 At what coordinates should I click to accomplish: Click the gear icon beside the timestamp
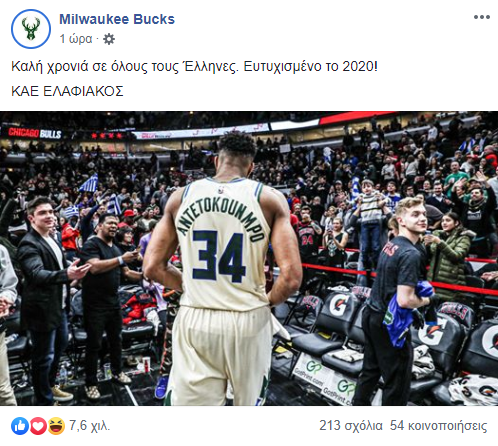point(109,39)
